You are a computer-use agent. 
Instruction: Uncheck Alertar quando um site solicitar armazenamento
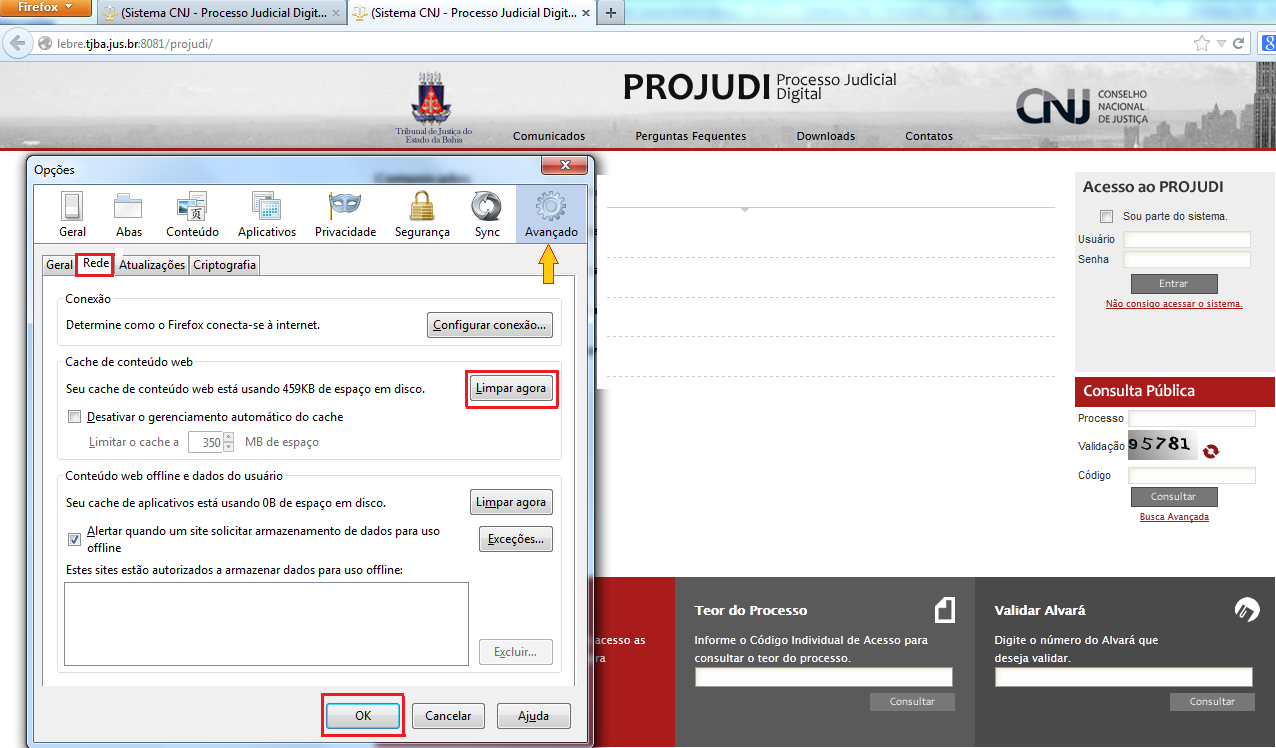click(74, 539)
